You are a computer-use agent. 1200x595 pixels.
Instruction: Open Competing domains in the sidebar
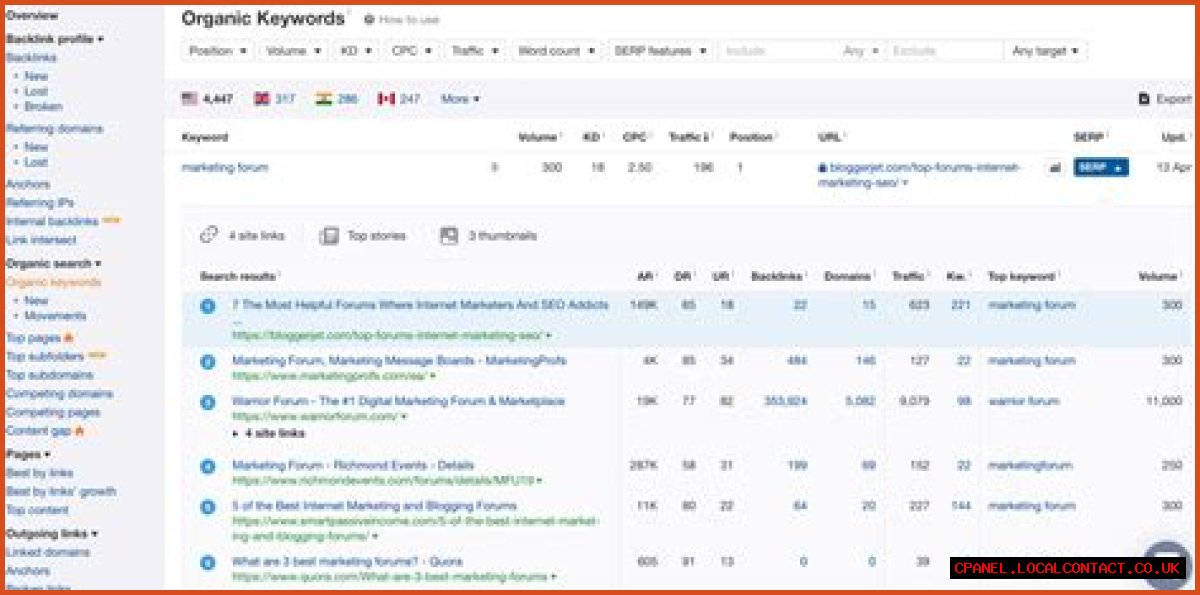pyautogui.click(x=59, y=394)
